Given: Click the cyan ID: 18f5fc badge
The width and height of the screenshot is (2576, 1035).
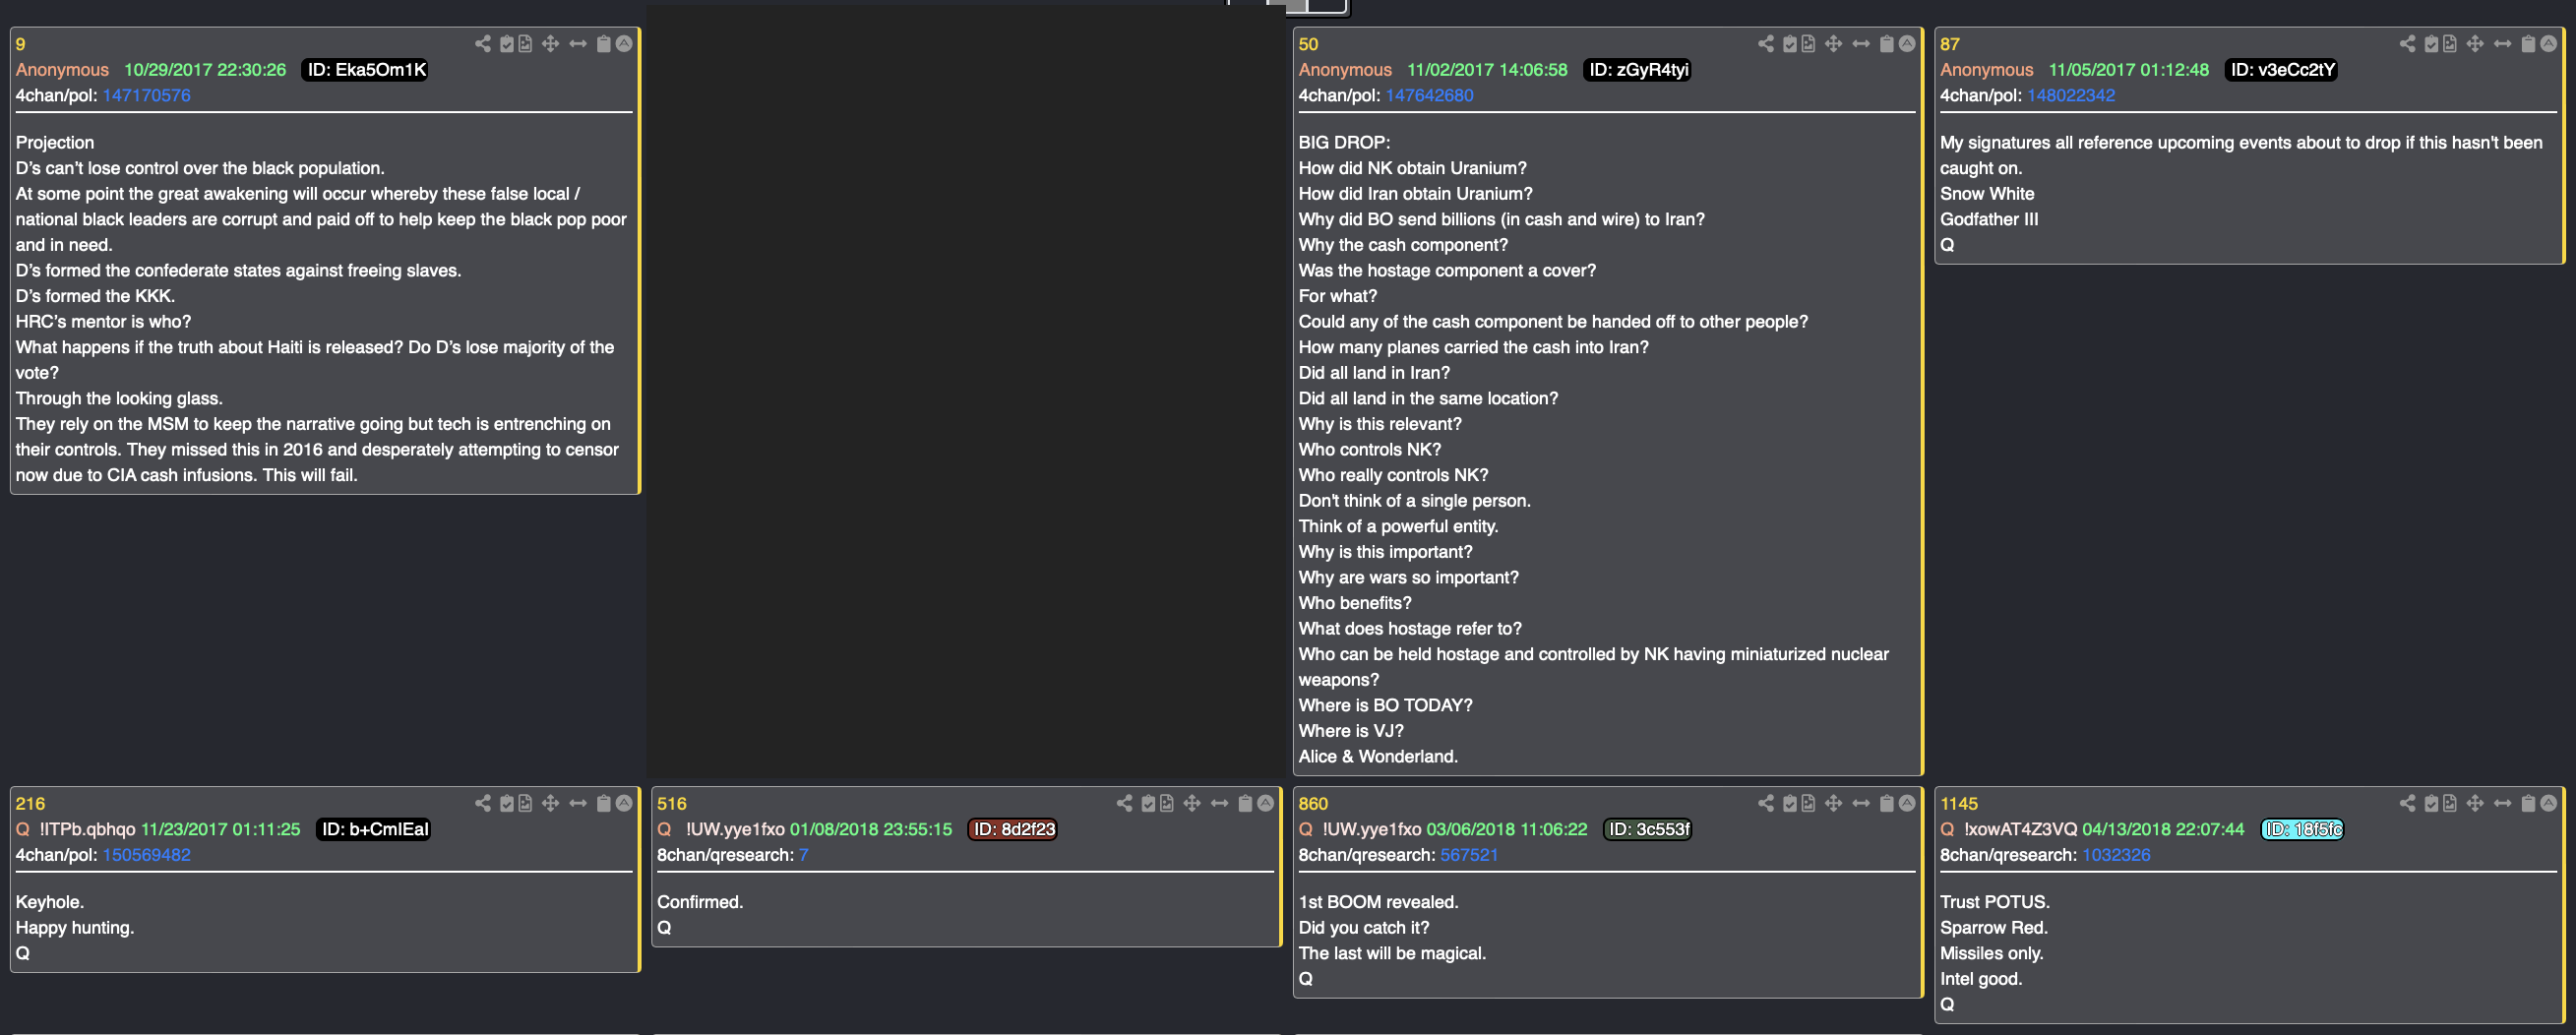Looking at the screenshot, I should point(2302,830).
